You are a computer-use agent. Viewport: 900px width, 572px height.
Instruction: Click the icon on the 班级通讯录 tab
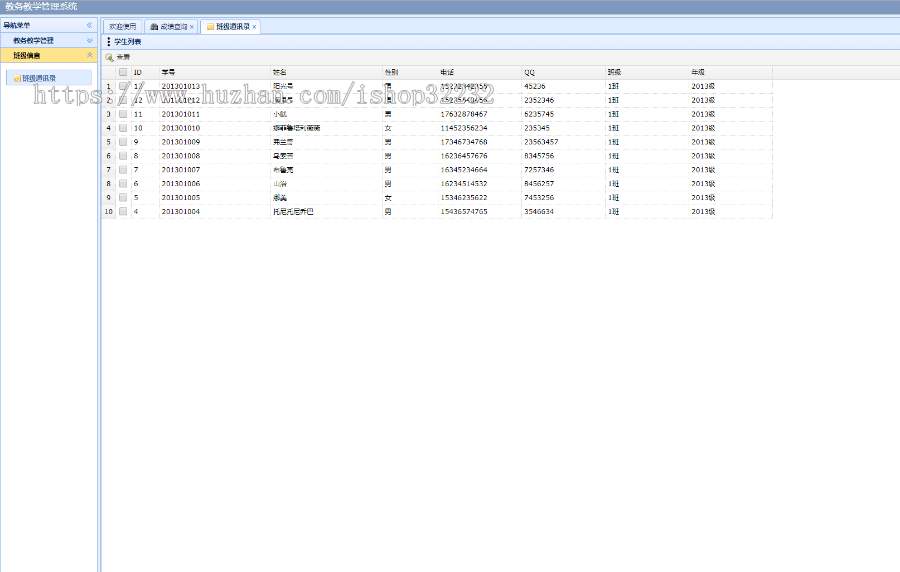(x=210, y=27)
